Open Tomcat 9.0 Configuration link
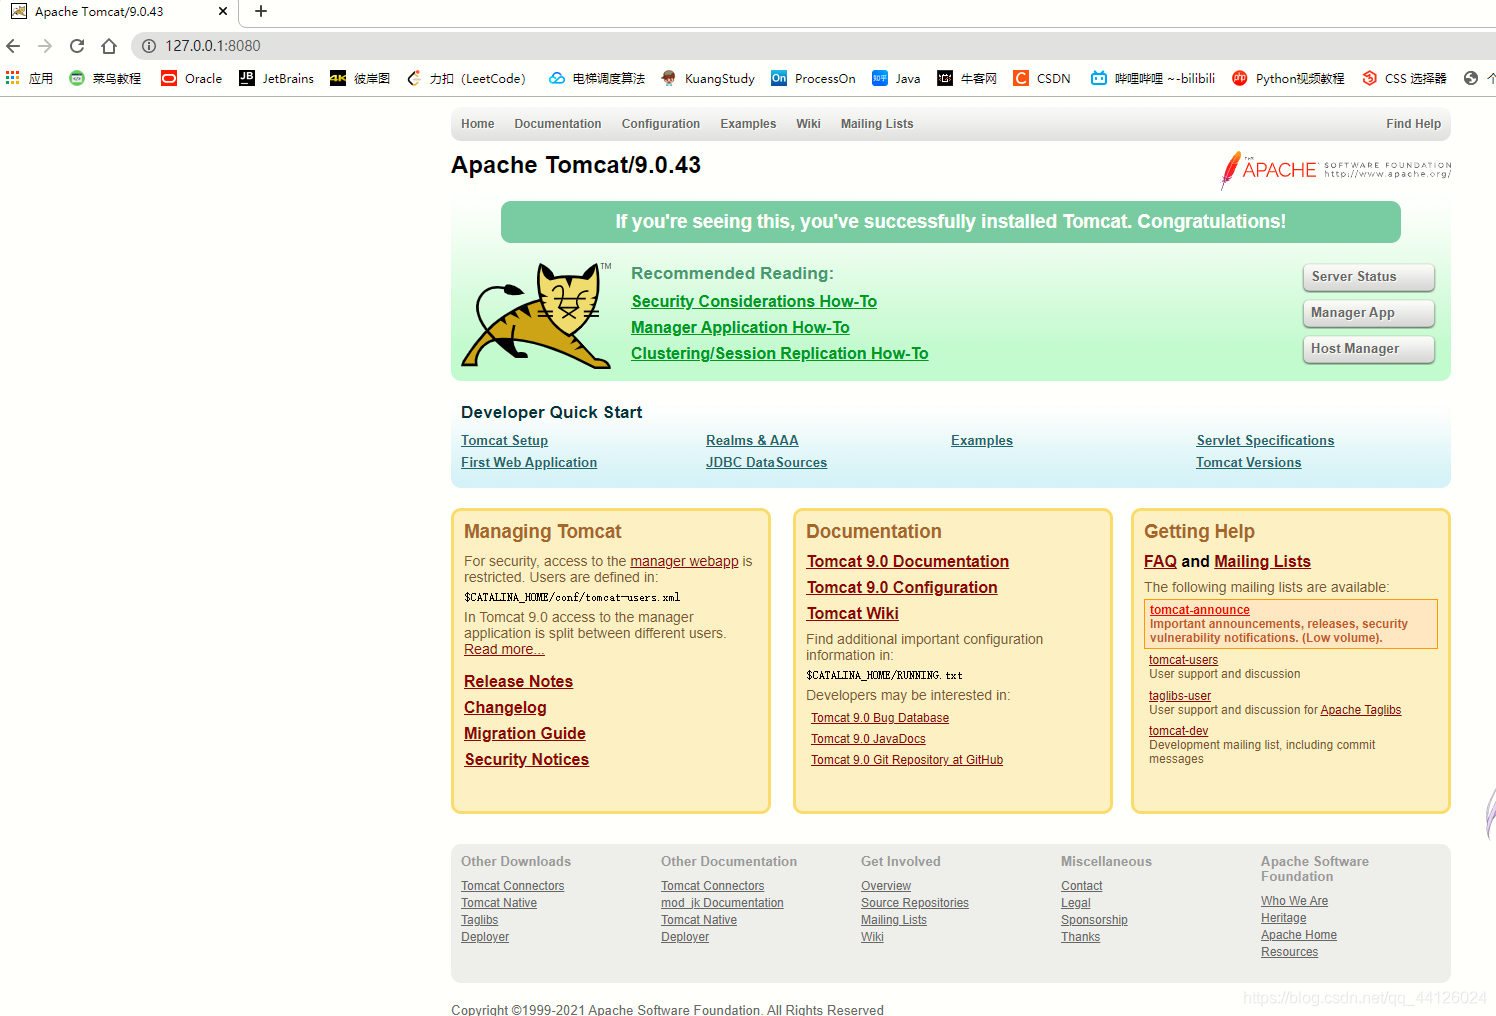Screen dimensions: 1496x1016 [x=902, y=587]
